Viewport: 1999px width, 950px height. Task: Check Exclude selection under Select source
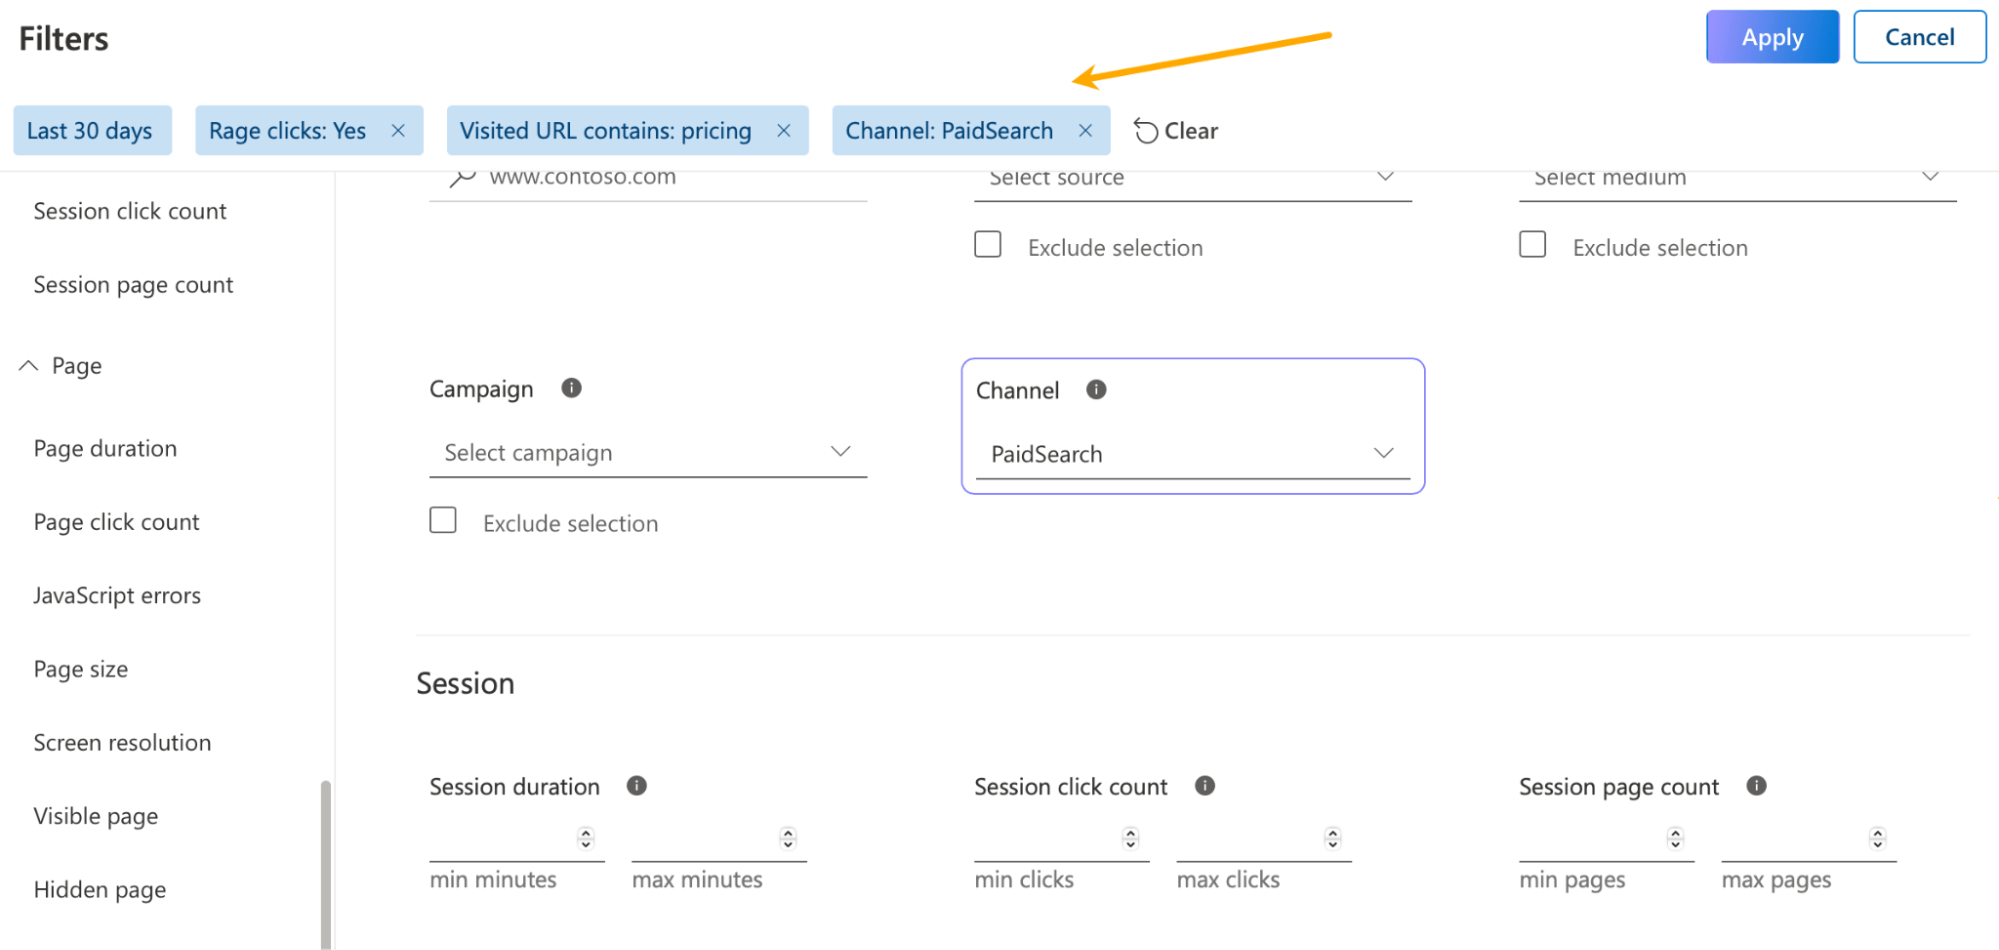click(988, 244)
